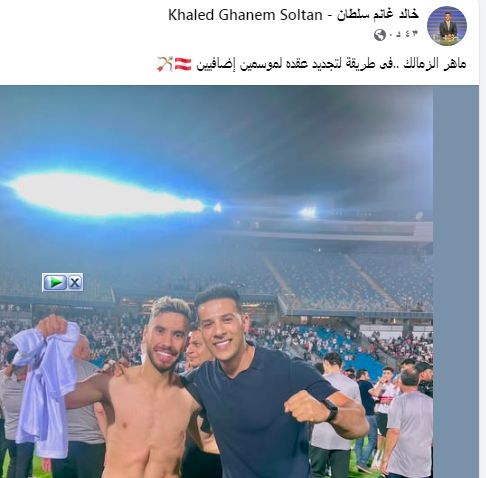Open the Khaled Ghanem Soltan page name link
This screenshot has height=478, width=486.
pos(293,15)
